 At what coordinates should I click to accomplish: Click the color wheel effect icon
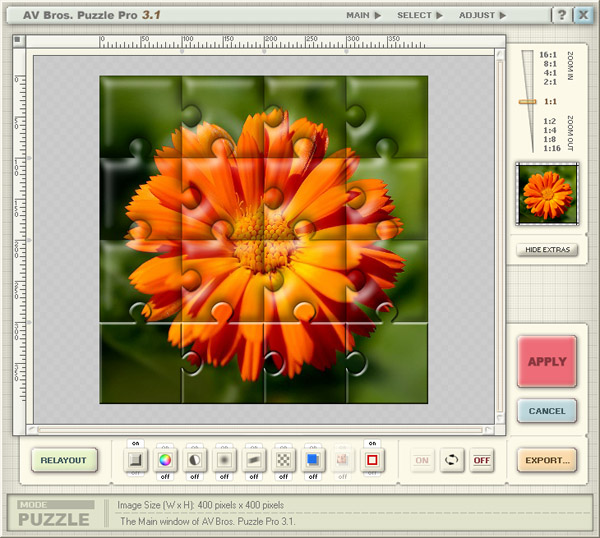166,460
